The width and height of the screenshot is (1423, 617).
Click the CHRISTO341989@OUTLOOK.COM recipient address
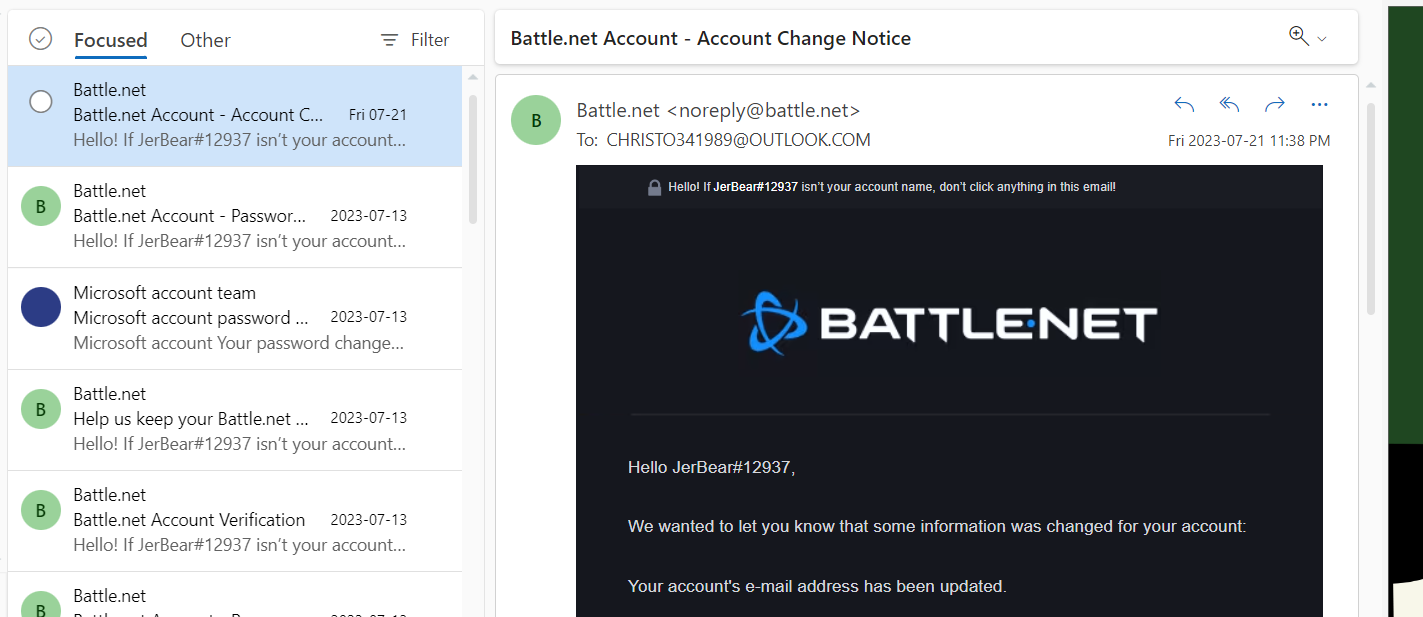tap(738, 140)
